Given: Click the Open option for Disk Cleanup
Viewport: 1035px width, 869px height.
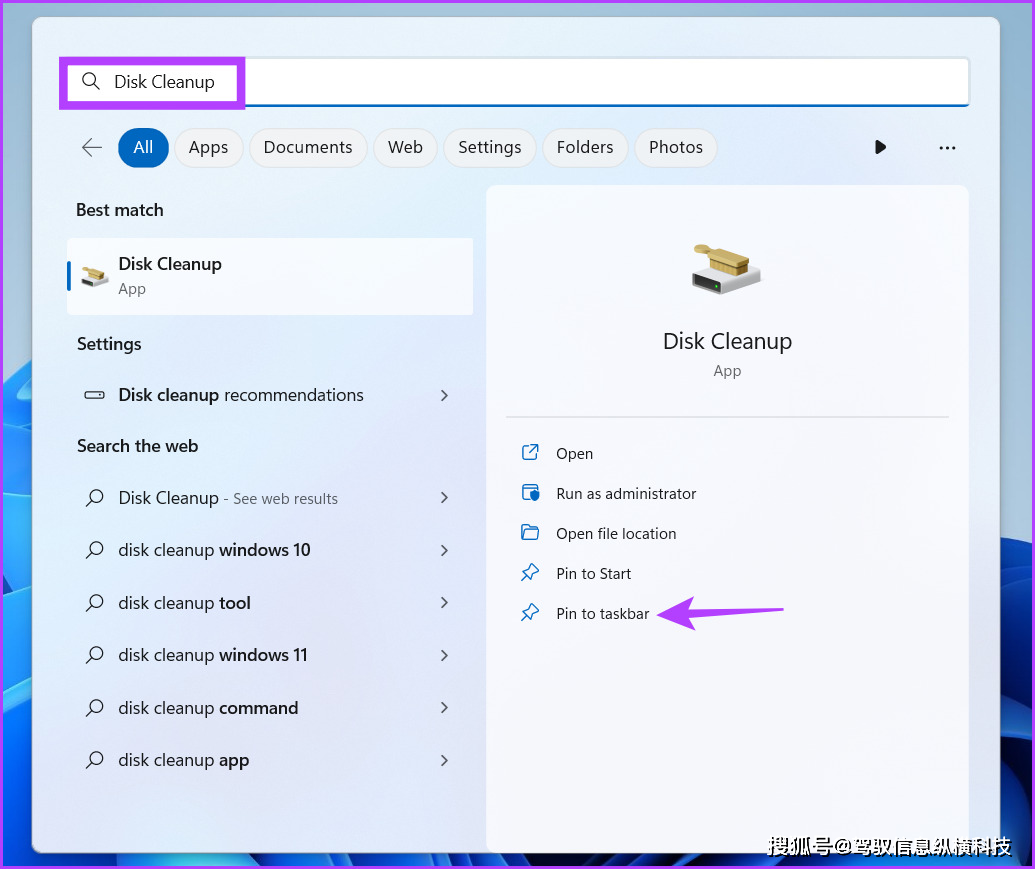Looking at the screenshot, I should [574, 454].
